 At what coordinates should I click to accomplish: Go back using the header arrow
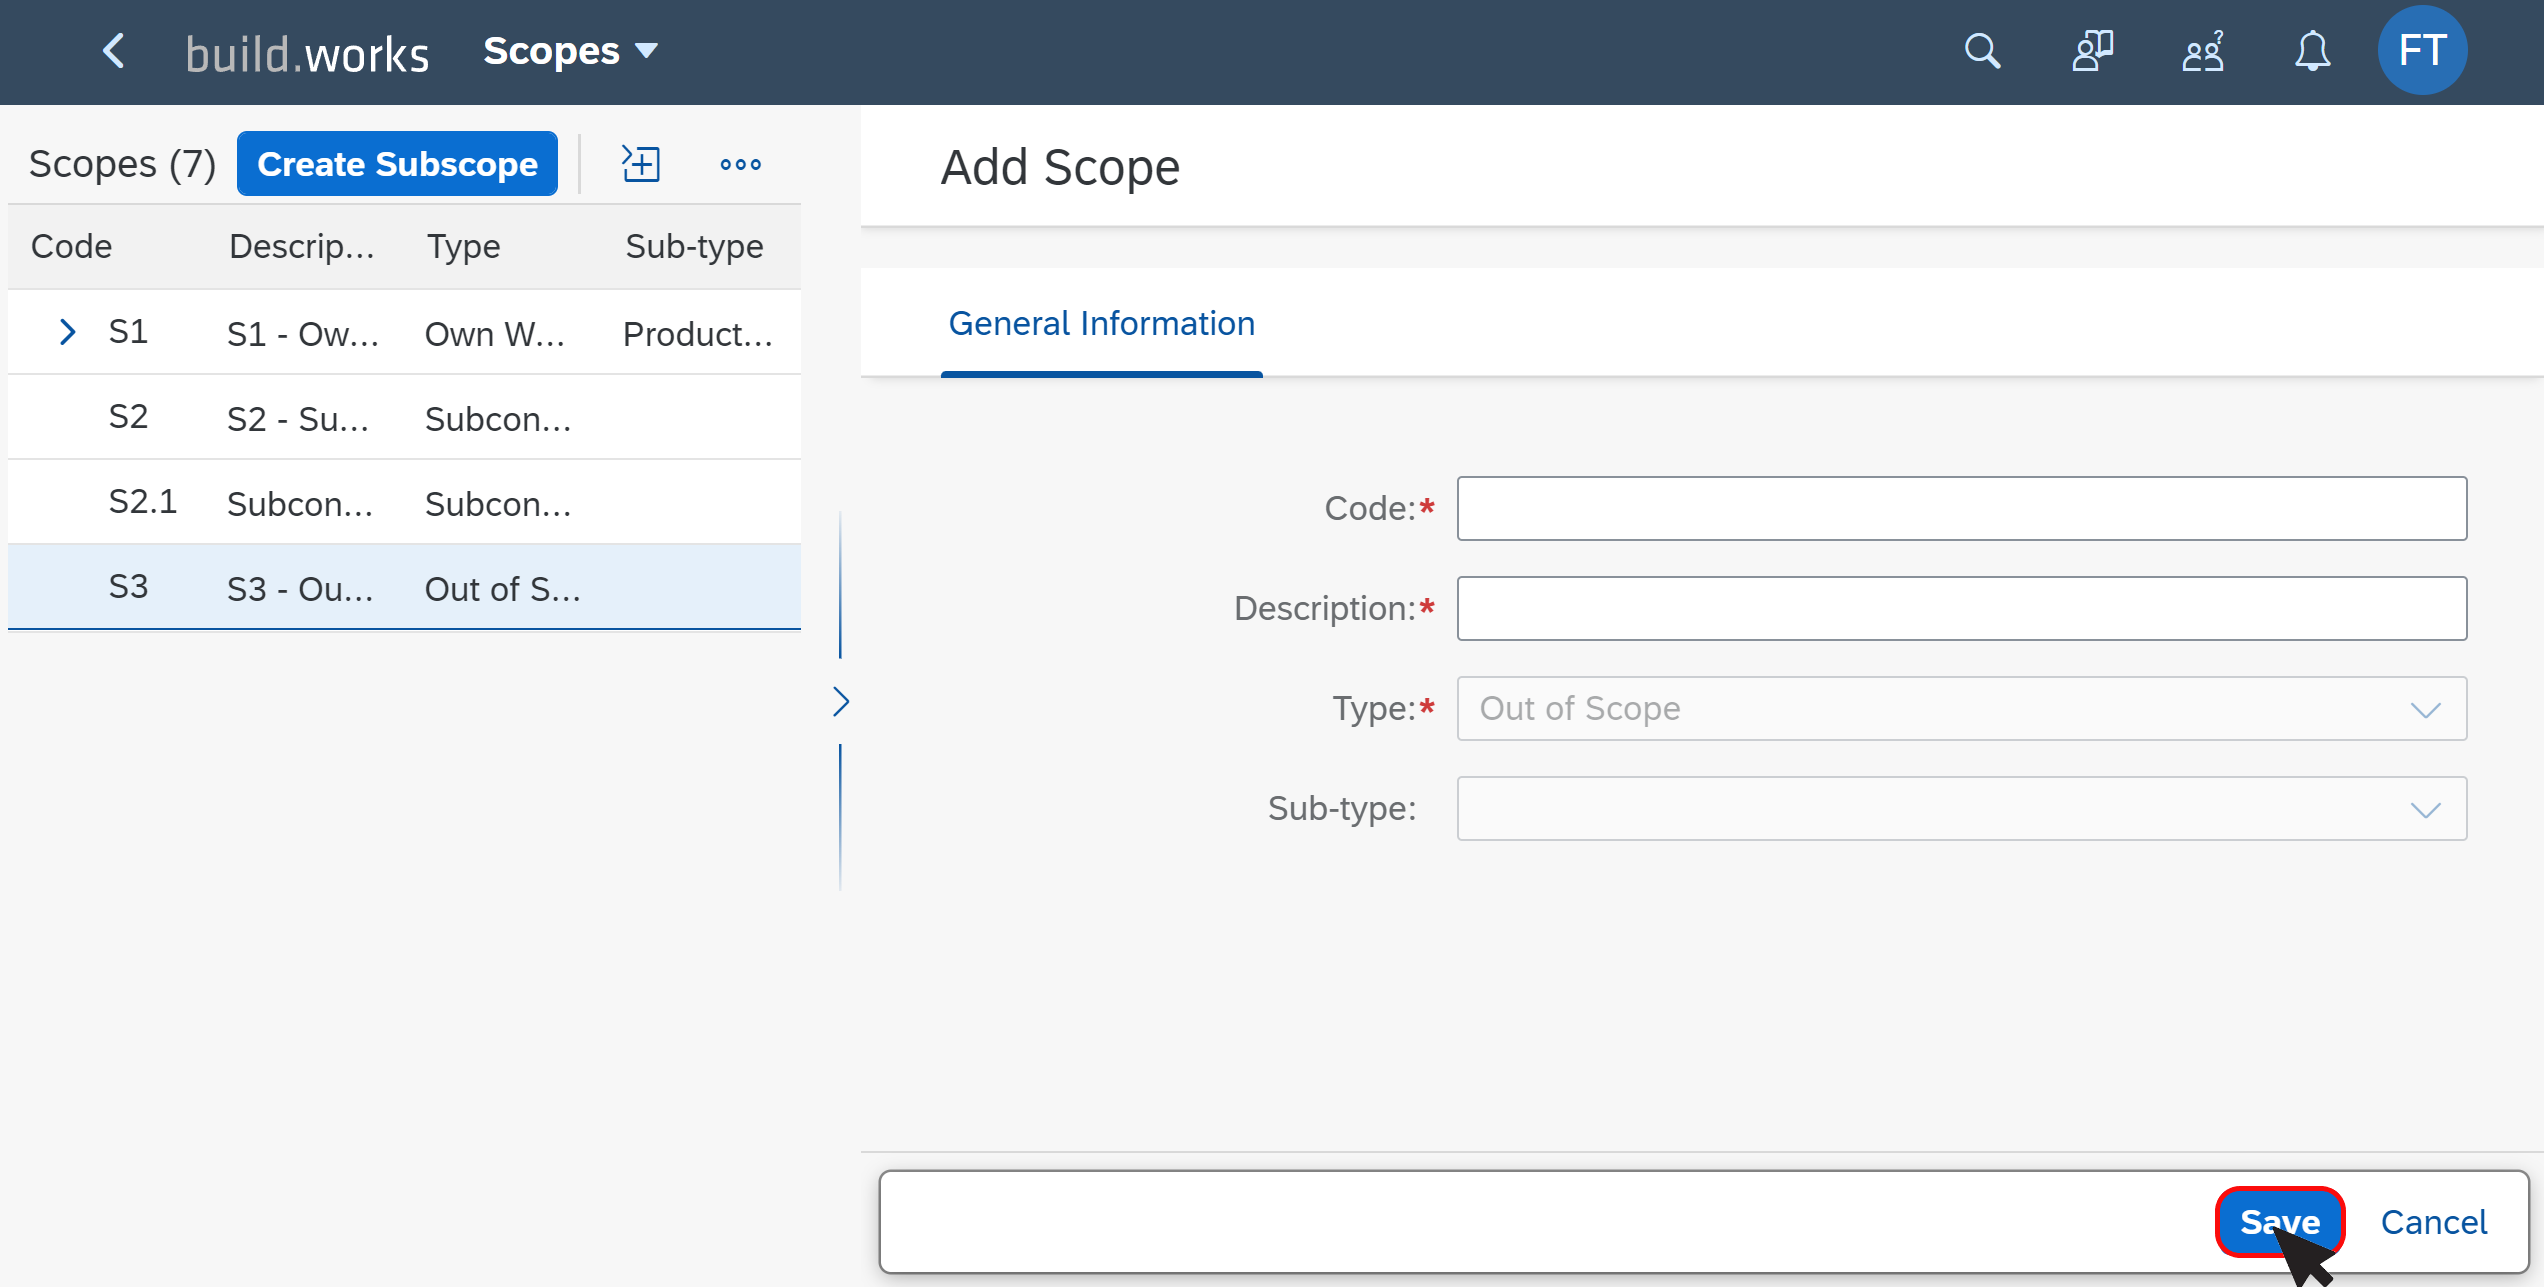[114, 51]
